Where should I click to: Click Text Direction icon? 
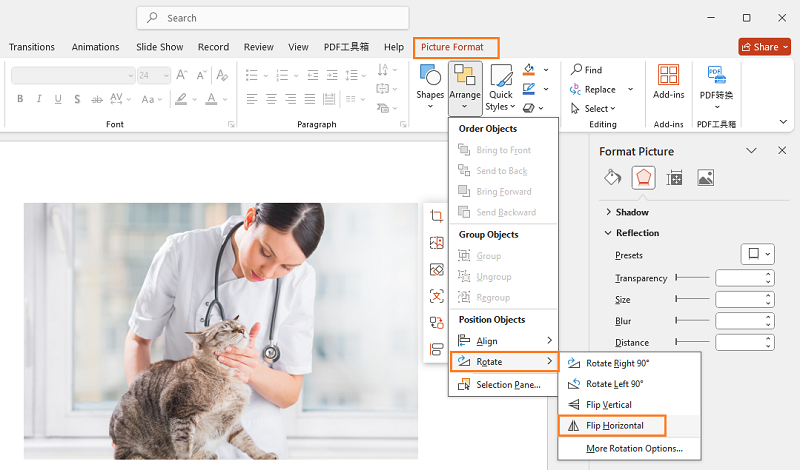tap(383, 70)
